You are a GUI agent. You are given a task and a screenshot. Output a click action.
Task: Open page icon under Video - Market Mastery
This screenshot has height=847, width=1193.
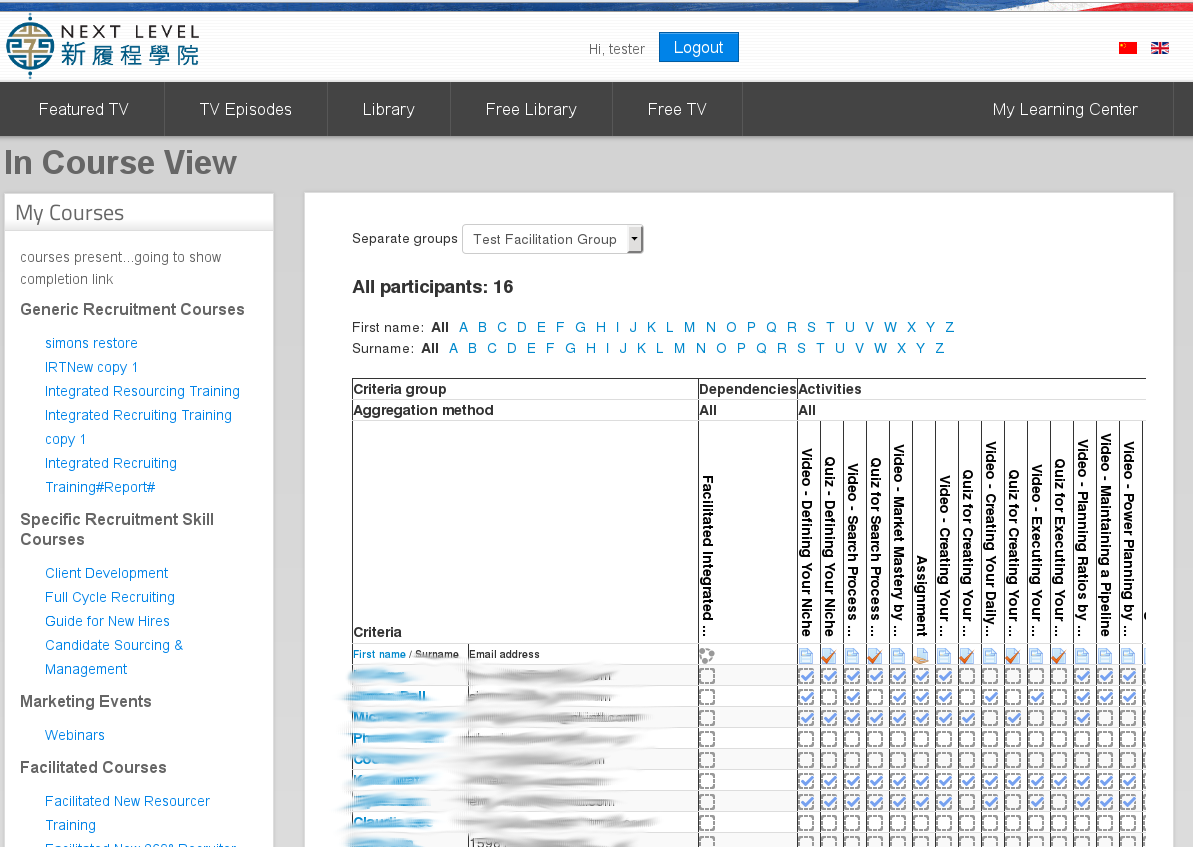click(x=898, y=656)
